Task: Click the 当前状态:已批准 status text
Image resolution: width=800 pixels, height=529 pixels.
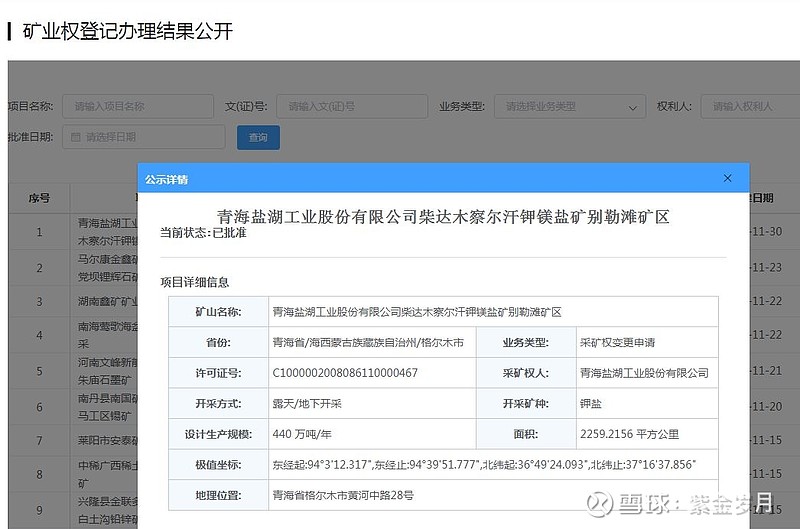Action: [x=203, y=233]
